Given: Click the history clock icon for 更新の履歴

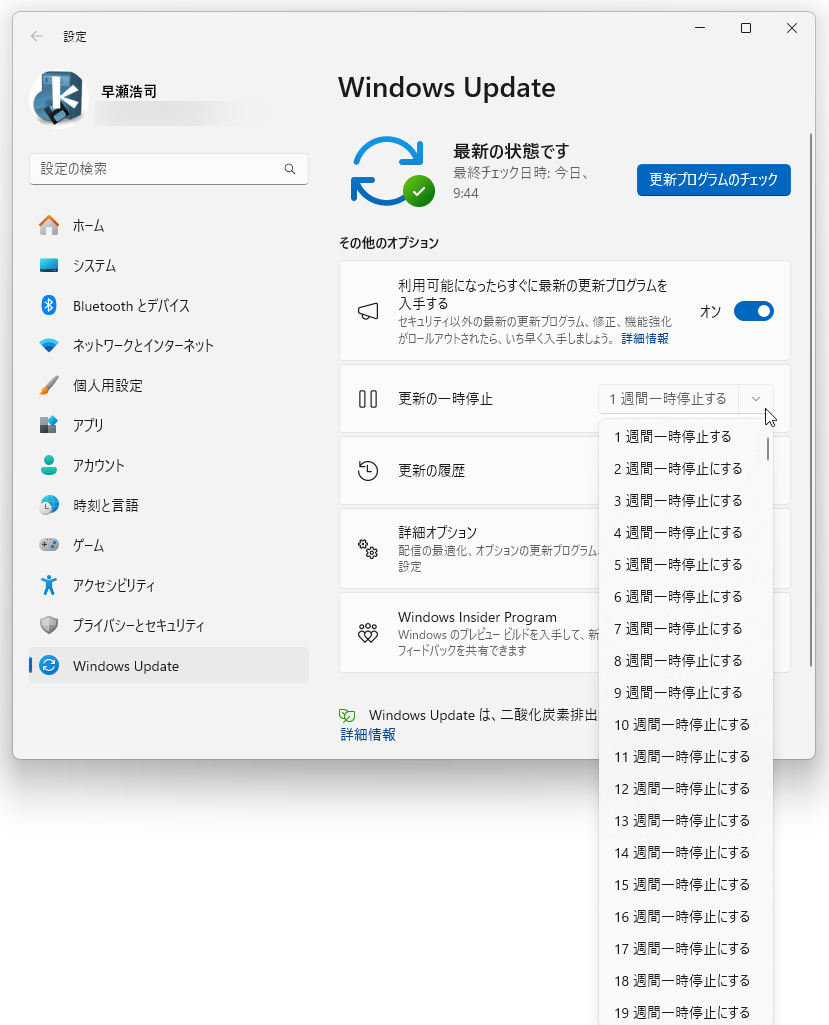Looking at the screenshot, I should 368,471.
